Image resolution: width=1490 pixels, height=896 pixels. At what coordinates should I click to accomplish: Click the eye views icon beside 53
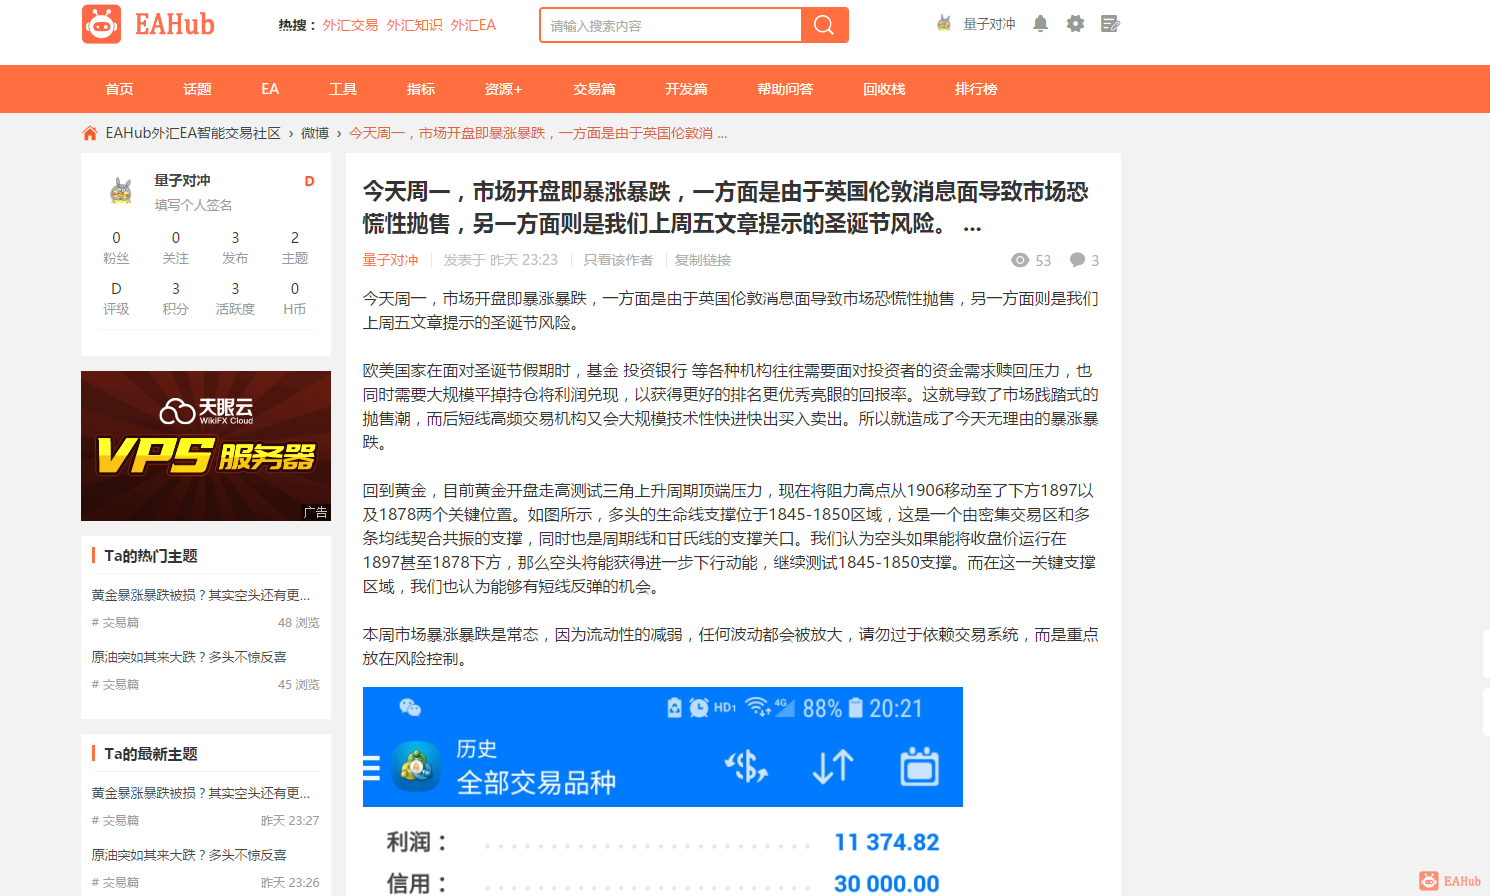(1020, 260)
